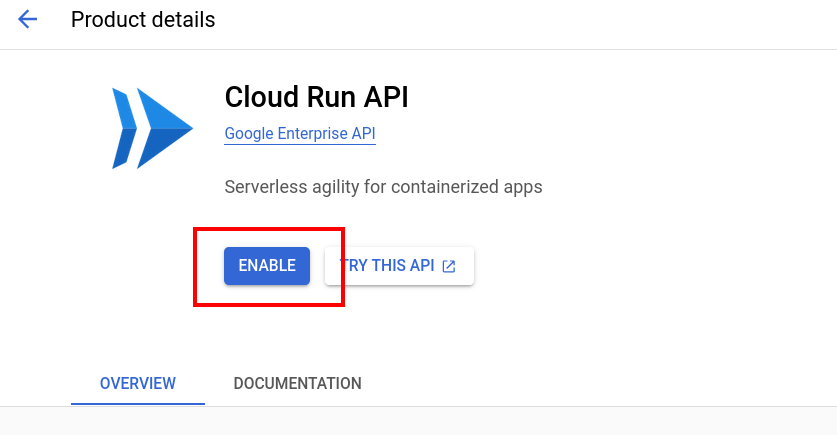Screen dimensions: 837x435
Task: Switch to the Documentation tab
Action: coord(297,383)
